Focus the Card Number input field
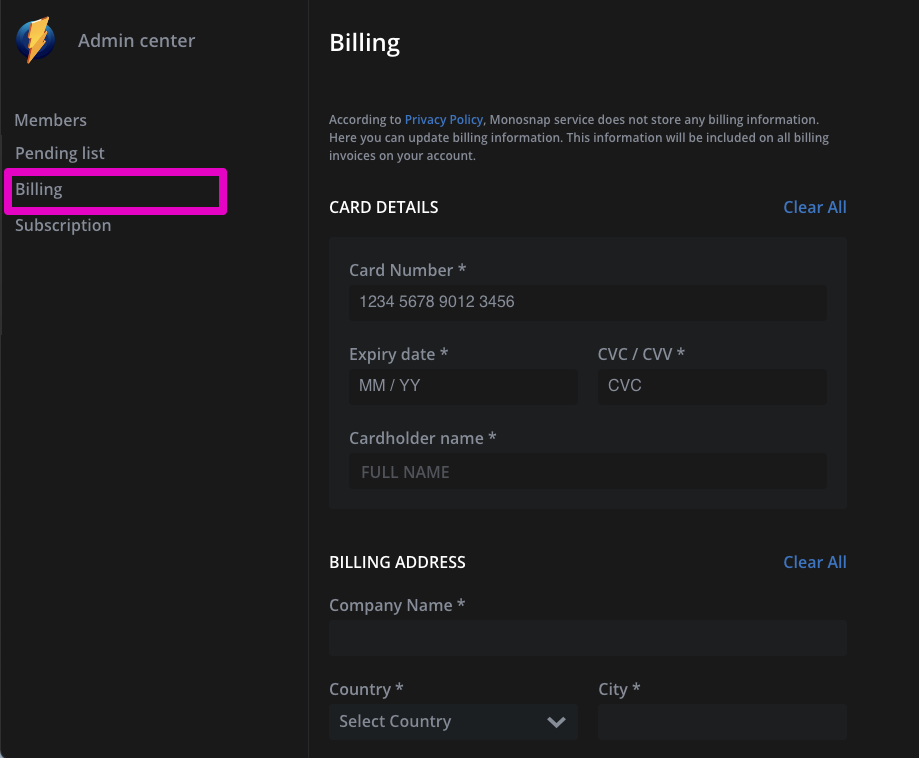 (587, 302)
